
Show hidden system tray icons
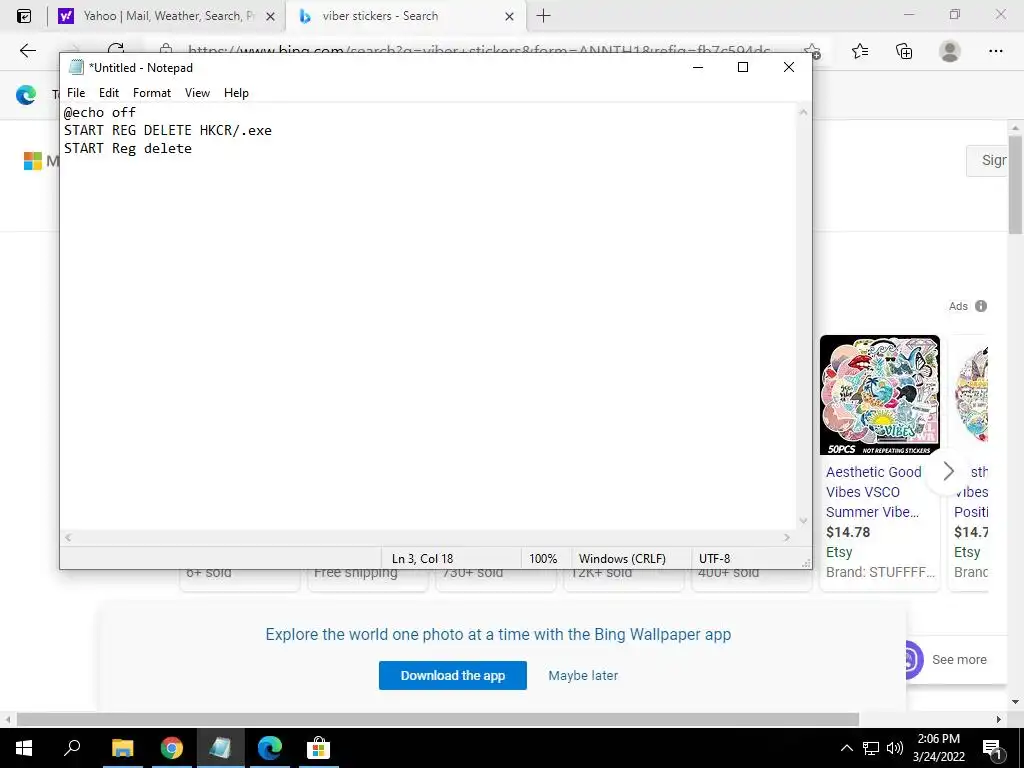(846, 748)
